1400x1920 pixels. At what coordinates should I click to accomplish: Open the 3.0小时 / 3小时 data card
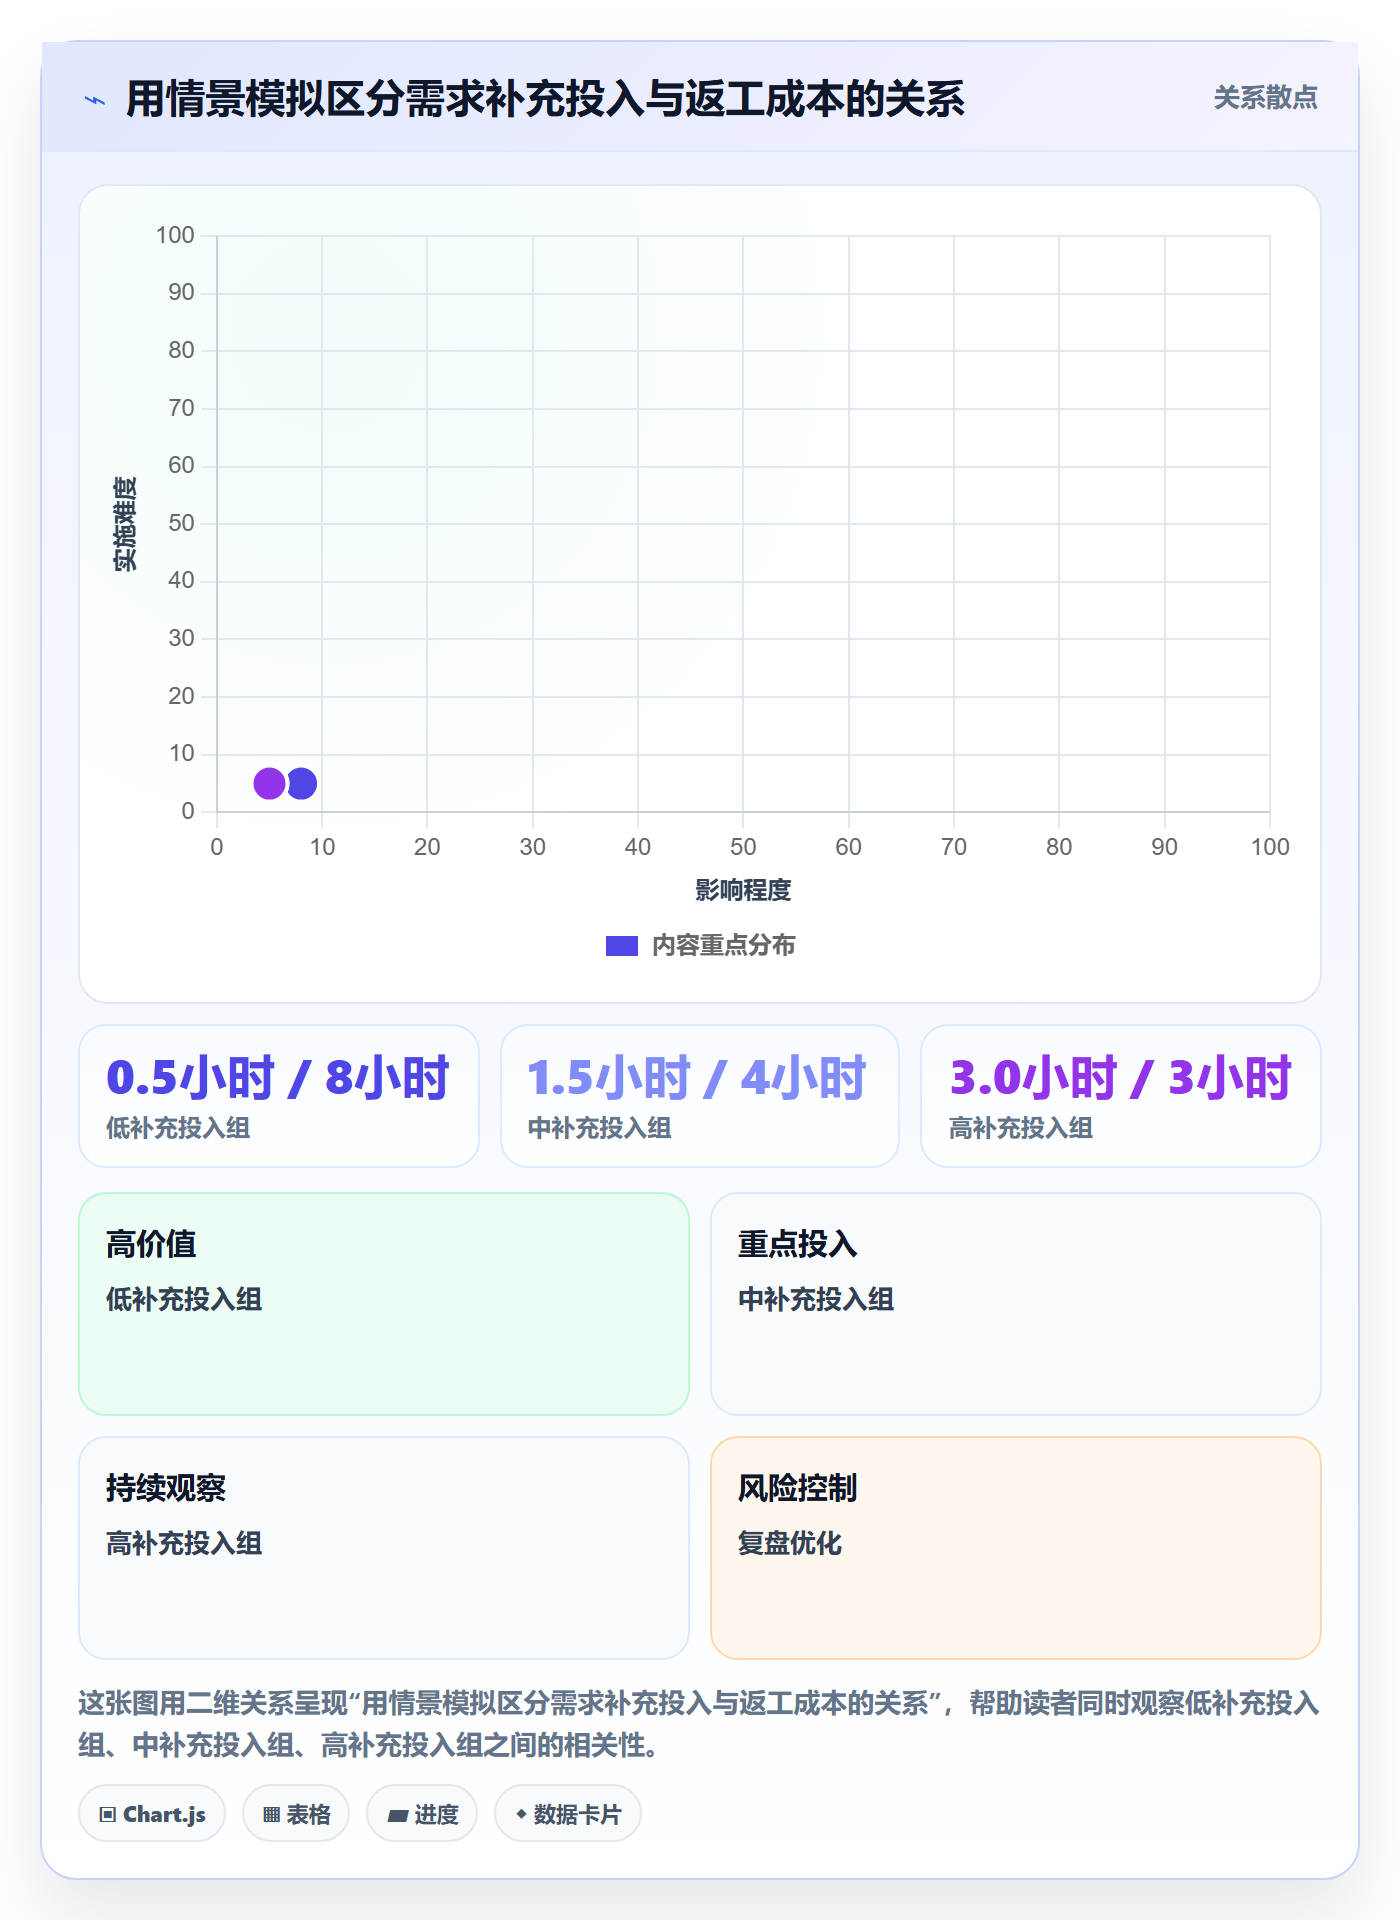pyautogui.click(x=1121, y=1096)
